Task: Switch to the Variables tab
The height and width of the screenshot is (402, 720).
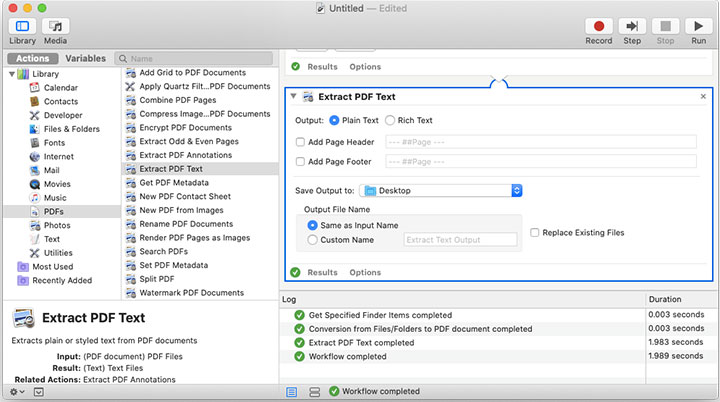Action: tap(85, 58)
